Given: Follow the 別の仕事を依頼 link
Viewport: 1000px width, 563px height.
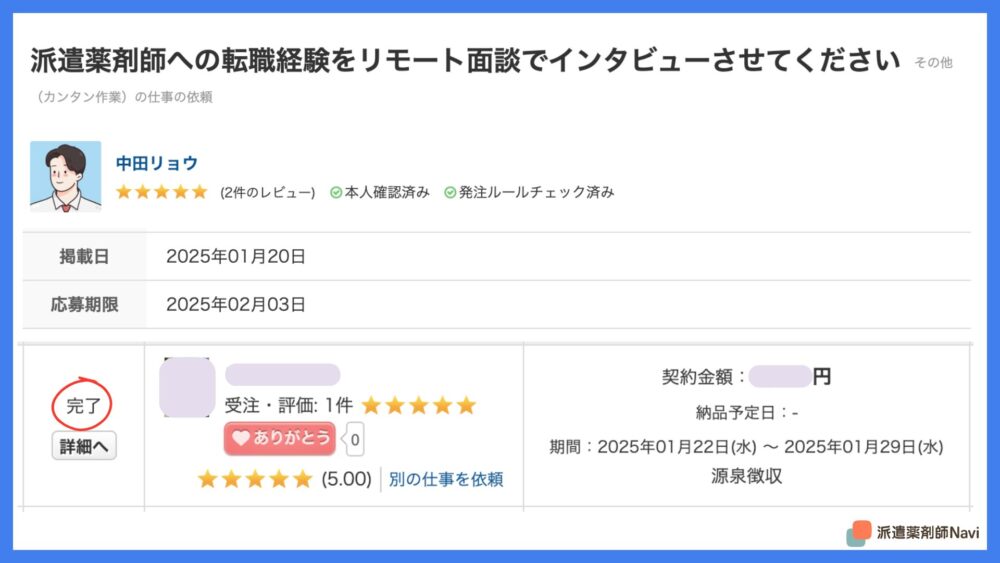Looking at the screenshot, I should click(446, 479).
